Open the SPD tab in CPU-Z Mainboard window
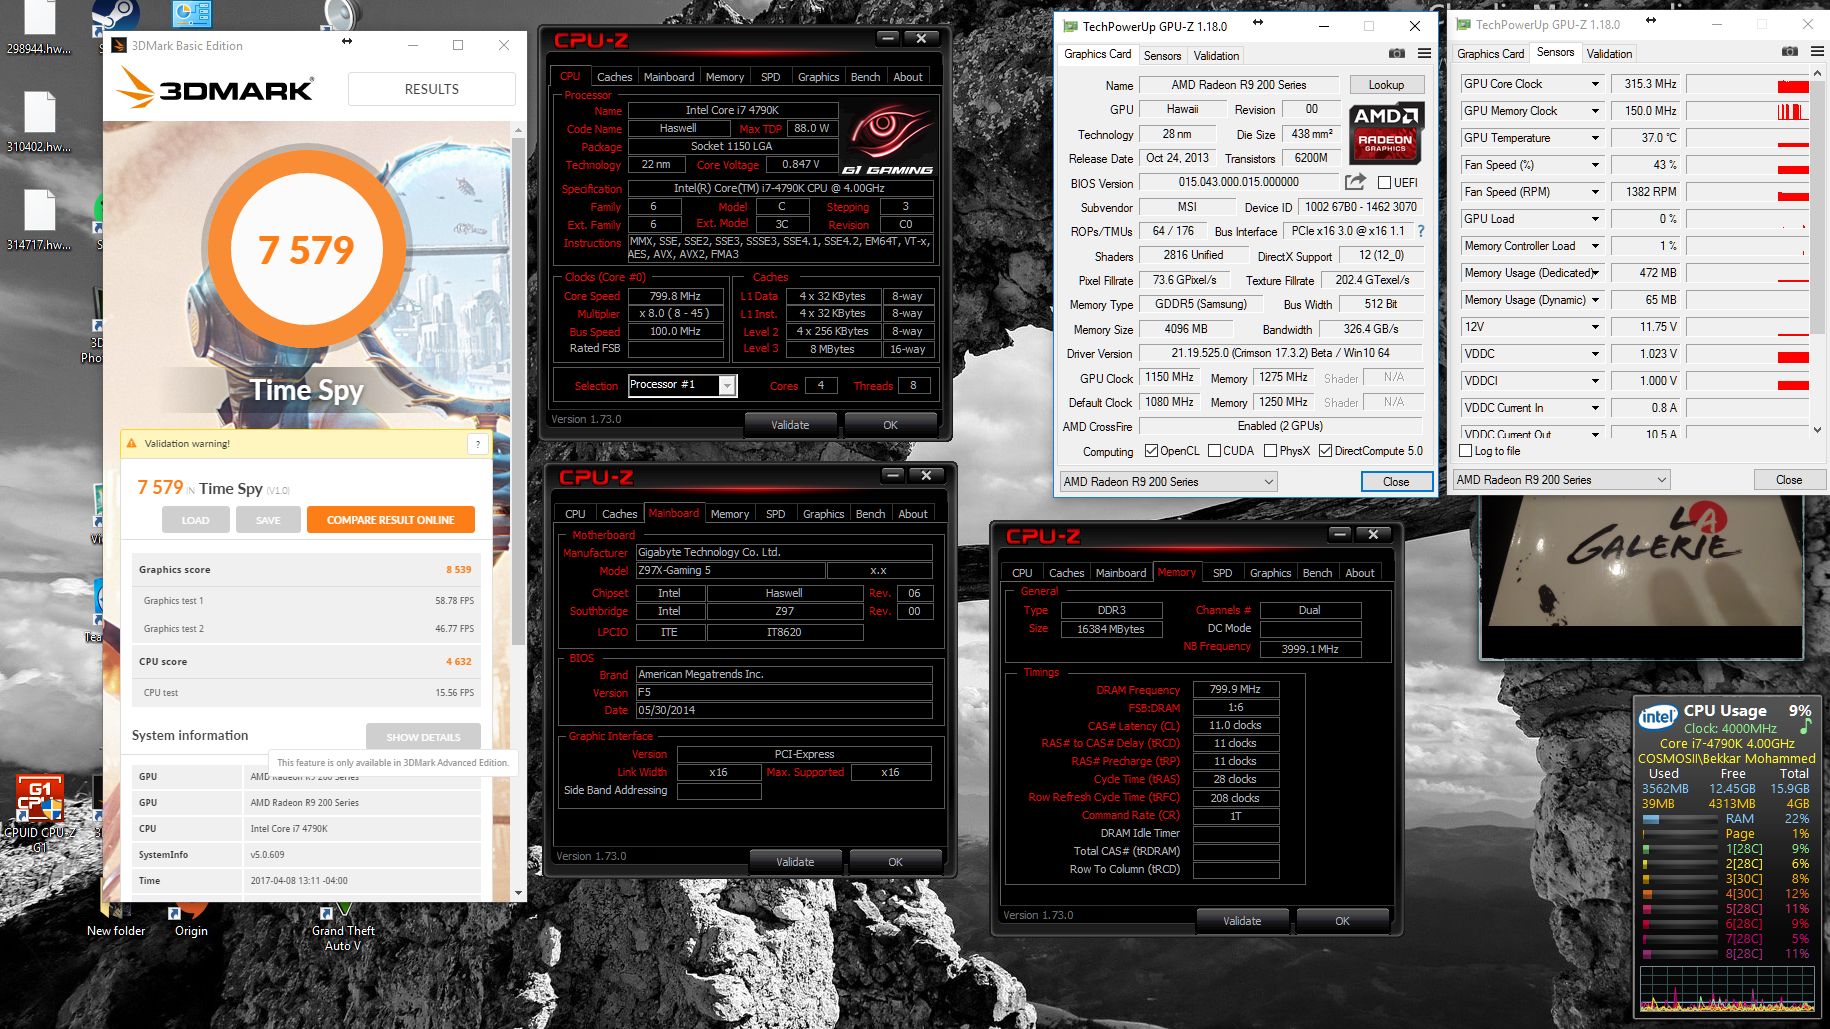The image size is (1830, 1029). coord(775,514)
